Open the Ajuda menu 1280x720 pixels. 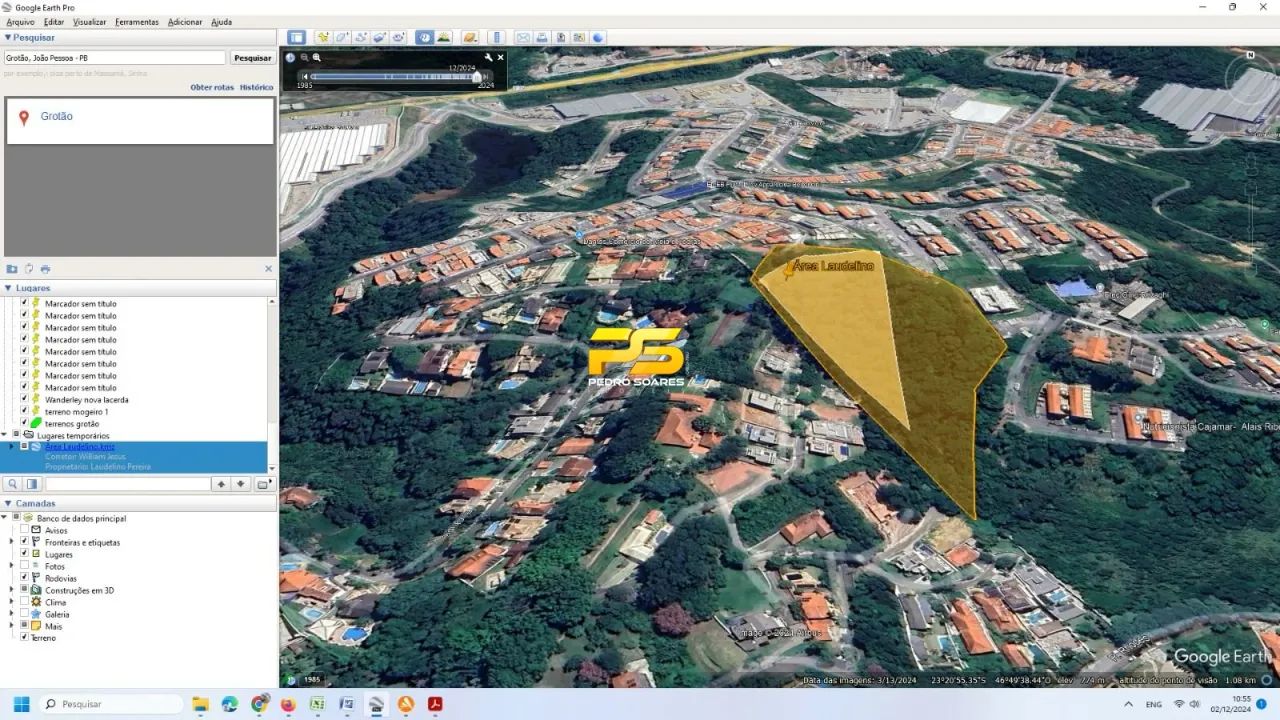221,22
